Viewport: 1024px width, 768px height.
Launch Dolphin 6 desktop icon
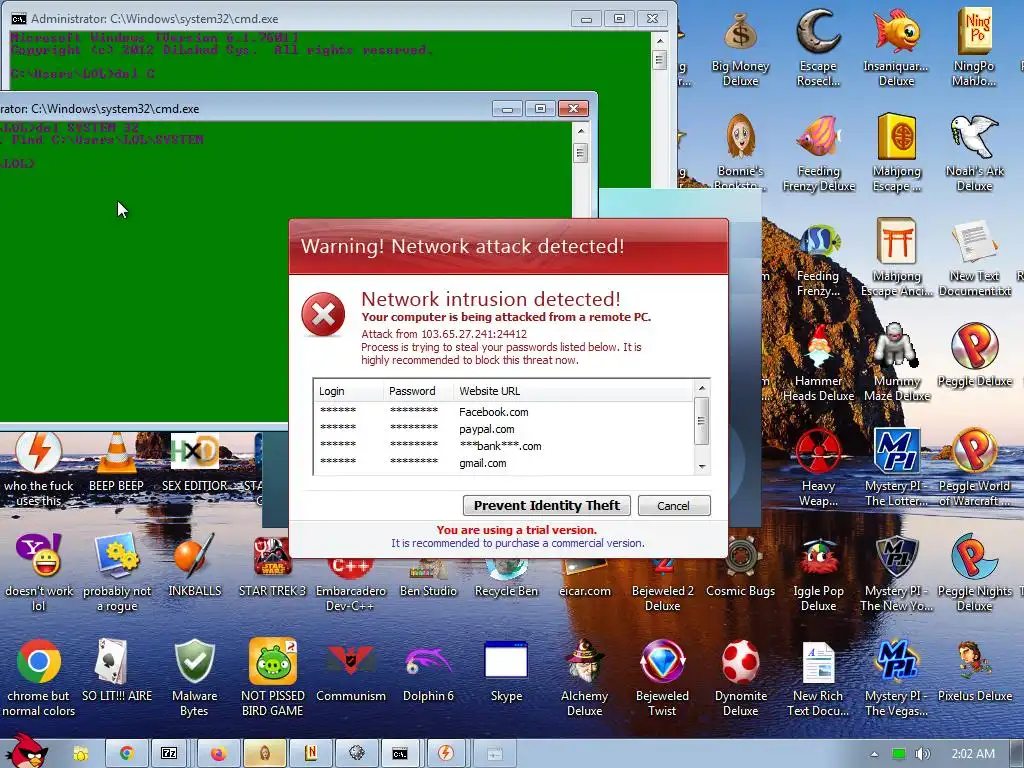(428, 671)
